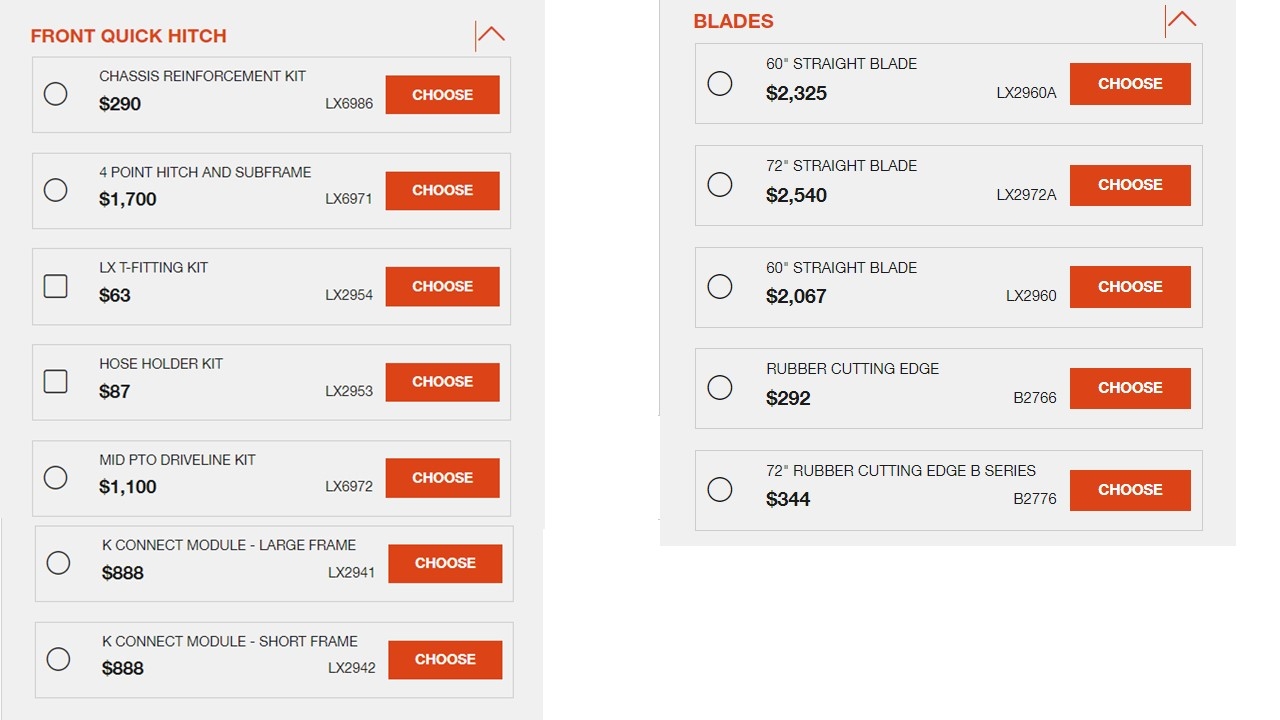Screen dimensions: 1280x720
Task: Choose the 72" Straight Blade LX2972A
Action: click(1130, 185)
